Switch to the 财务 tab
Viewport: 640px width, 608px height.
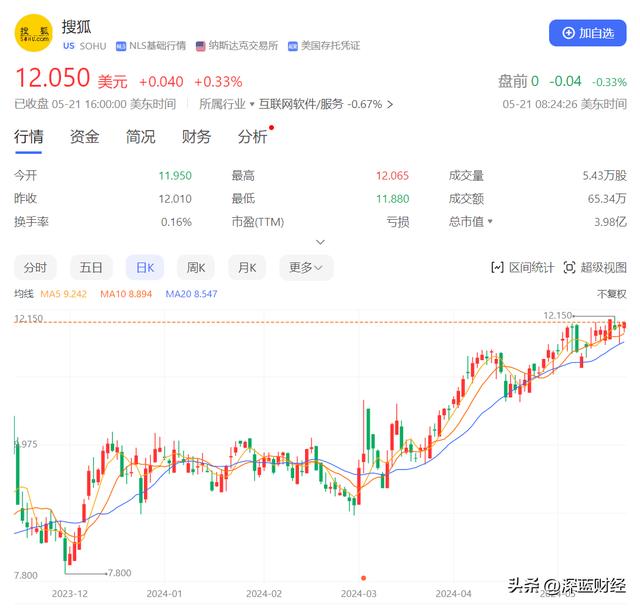(196, 137)
